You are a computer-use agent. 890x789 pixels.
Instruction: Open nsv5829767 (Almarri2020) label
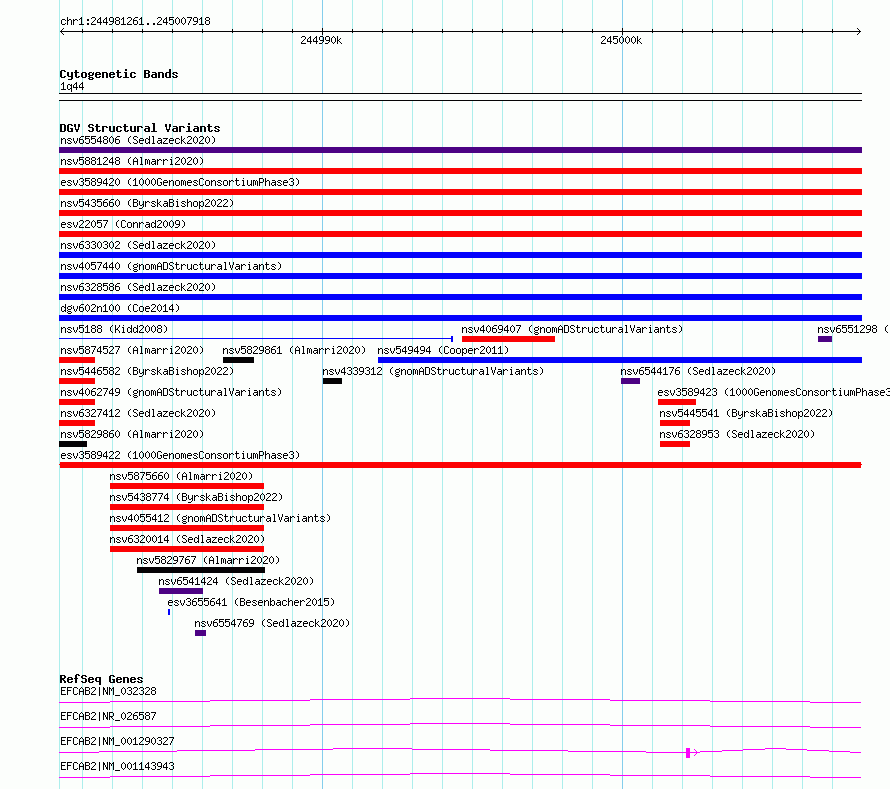pyautogui.click(x=208, y=560)
